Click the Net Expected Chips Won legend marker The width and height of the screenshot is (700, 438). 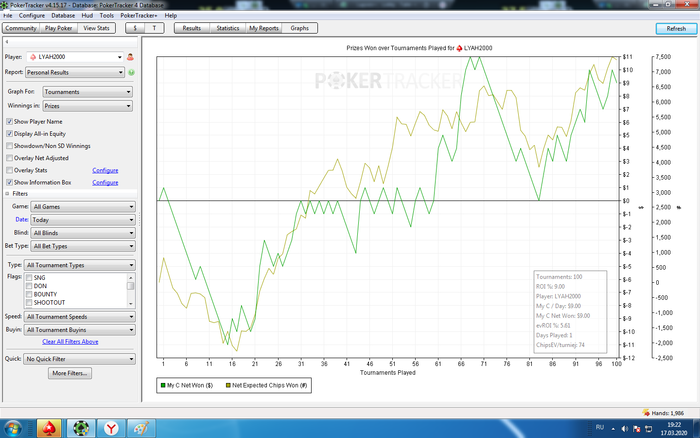[x=228, y=385]
